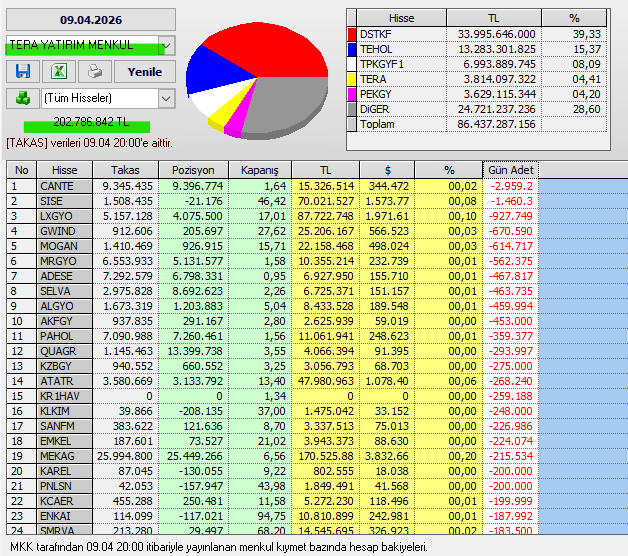
Task: Select the QUAGR stock cell
Action: [x=64, y=351]
